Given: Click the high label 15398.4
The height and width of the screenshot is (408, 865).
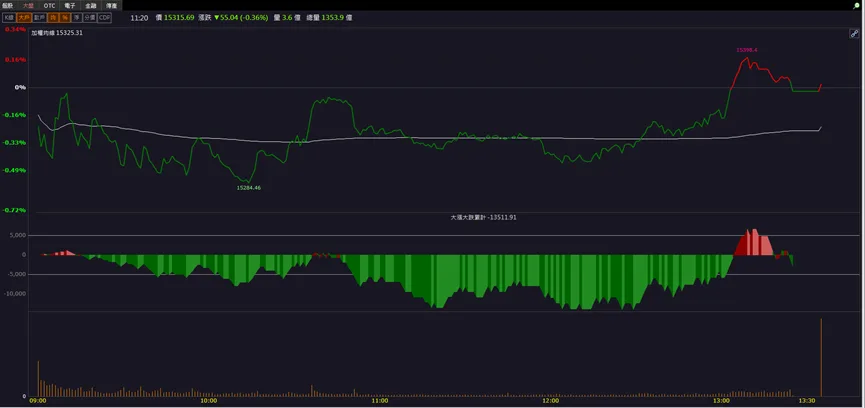Looking at the screenshot, I should [x=747, y=50].
